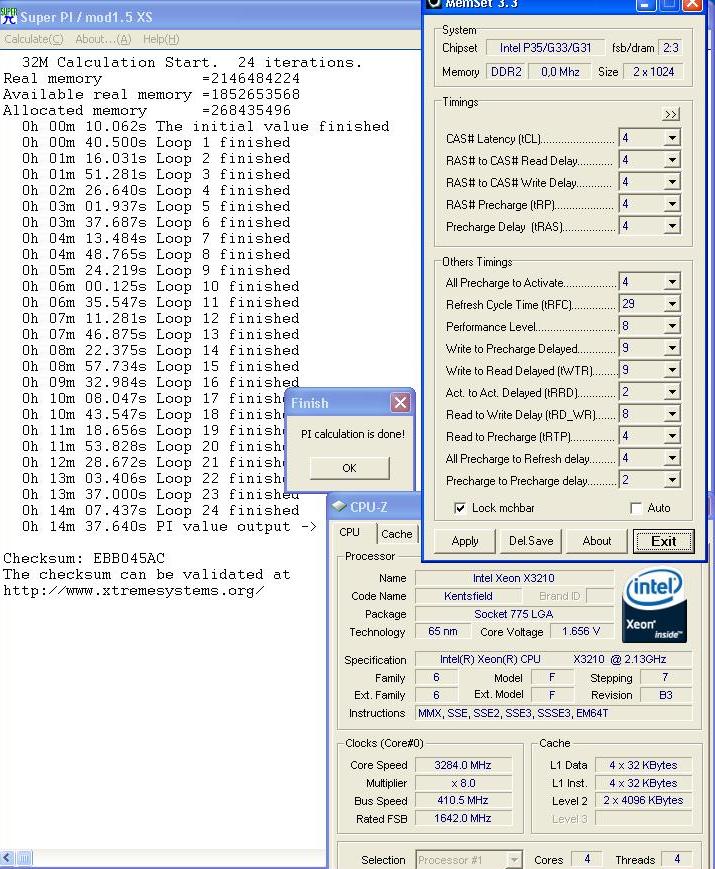Click the Del.Save button in MemSet
This screenshot has height=869, width=715.
[531, 541]
